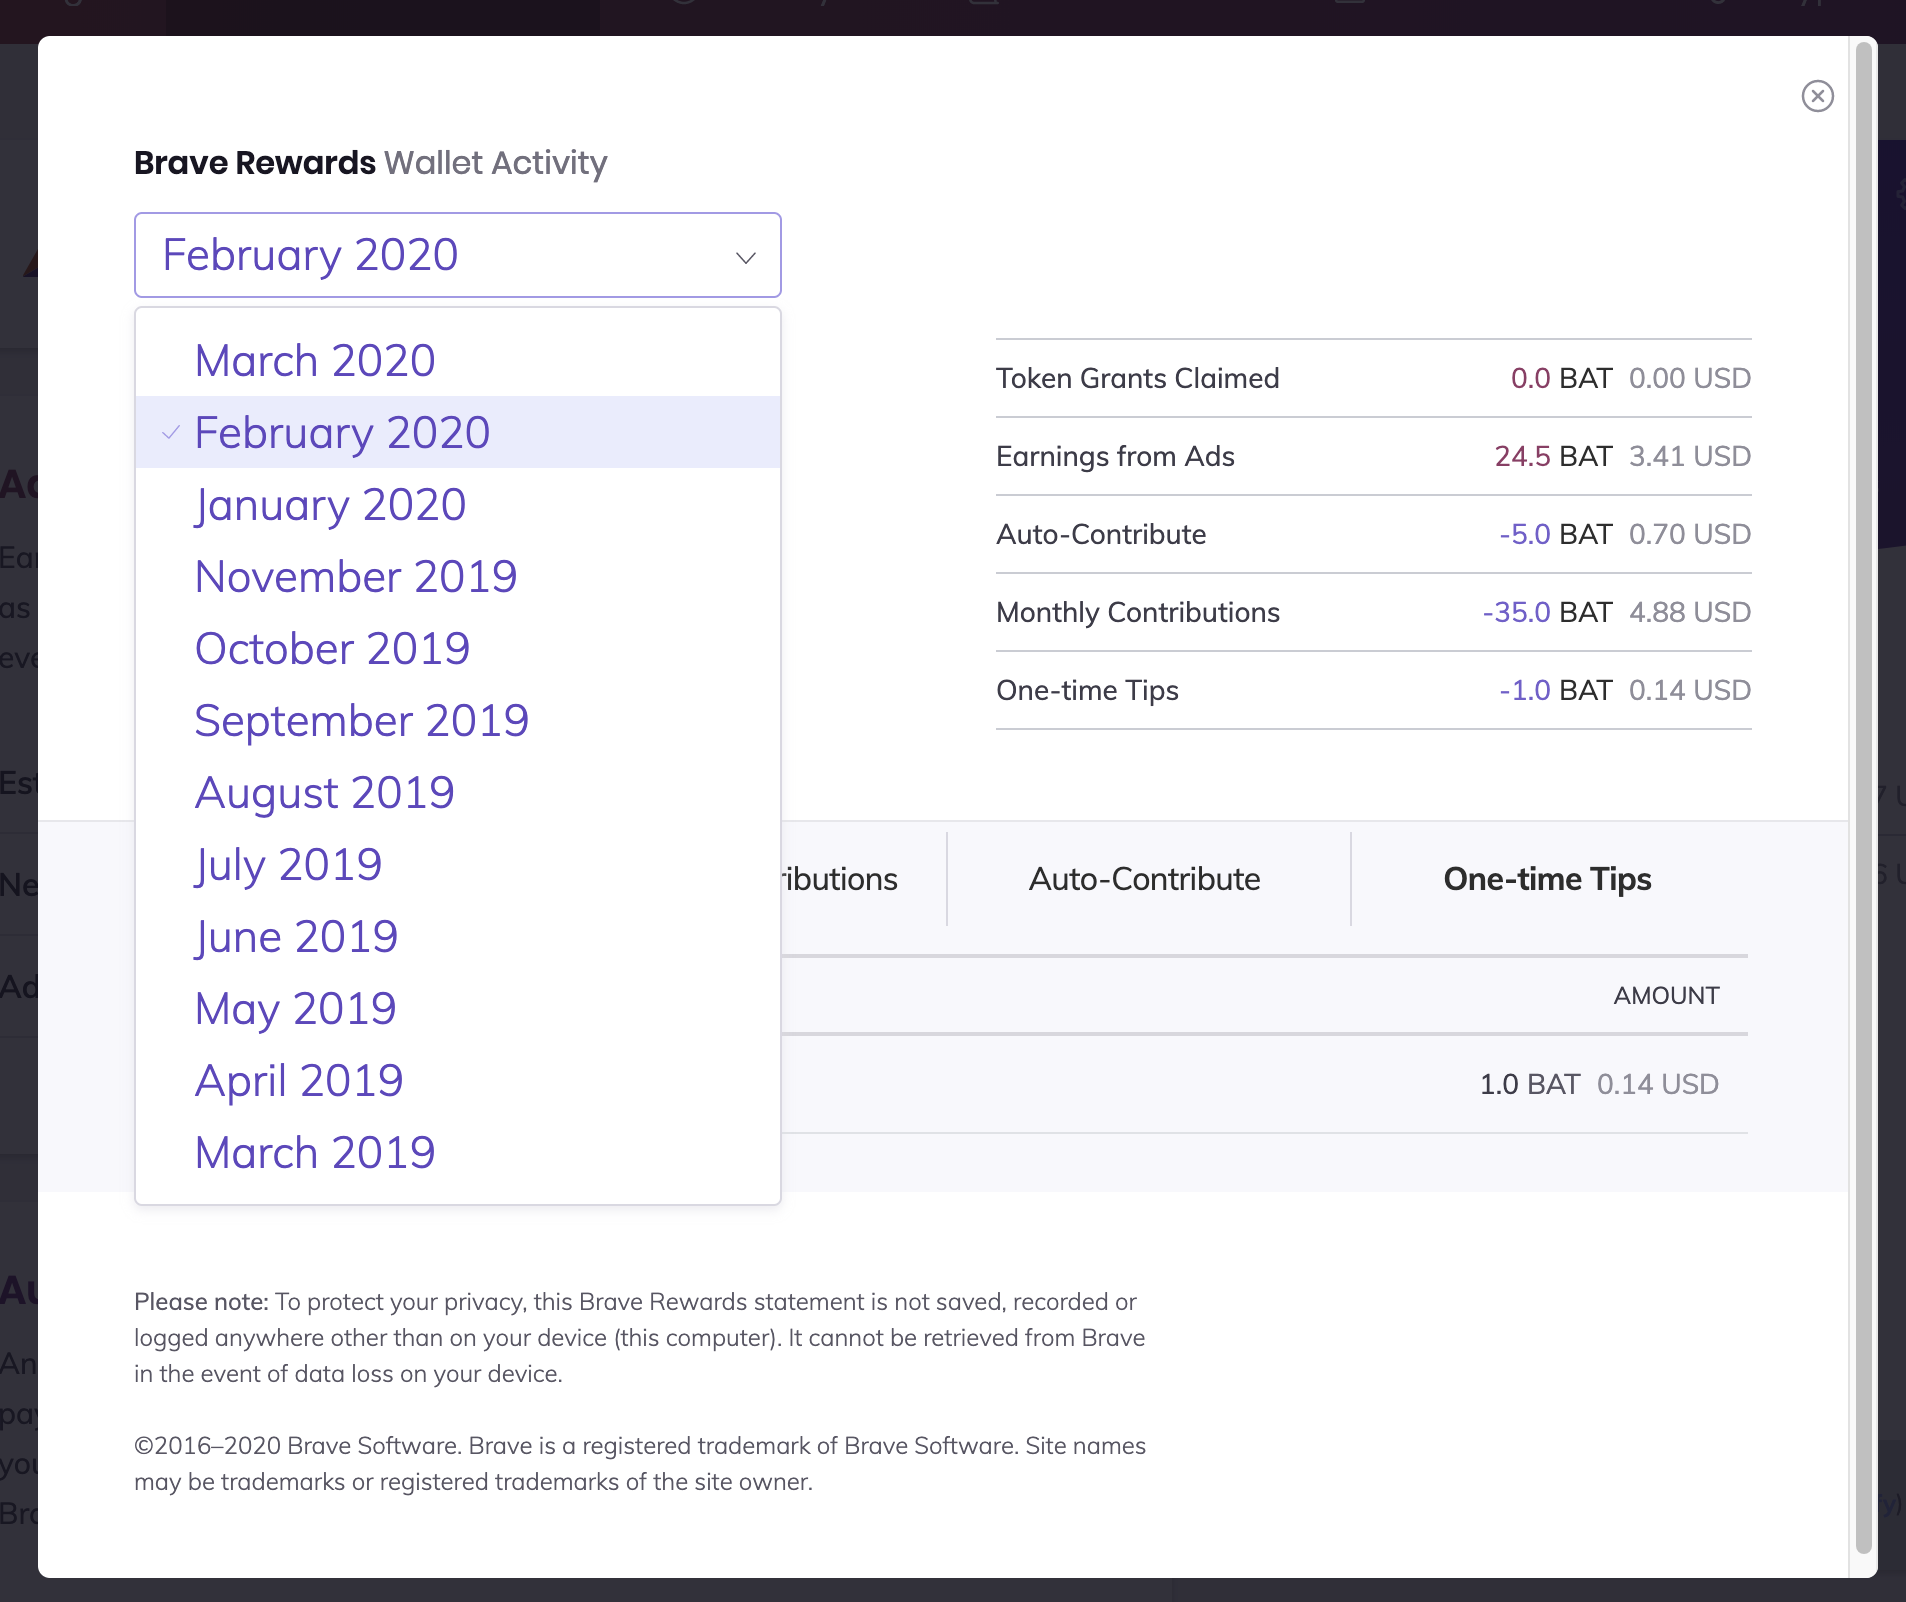Select November 2019 from the month list
This screenshot has width=1906, height=1602.
coord(355,576)
